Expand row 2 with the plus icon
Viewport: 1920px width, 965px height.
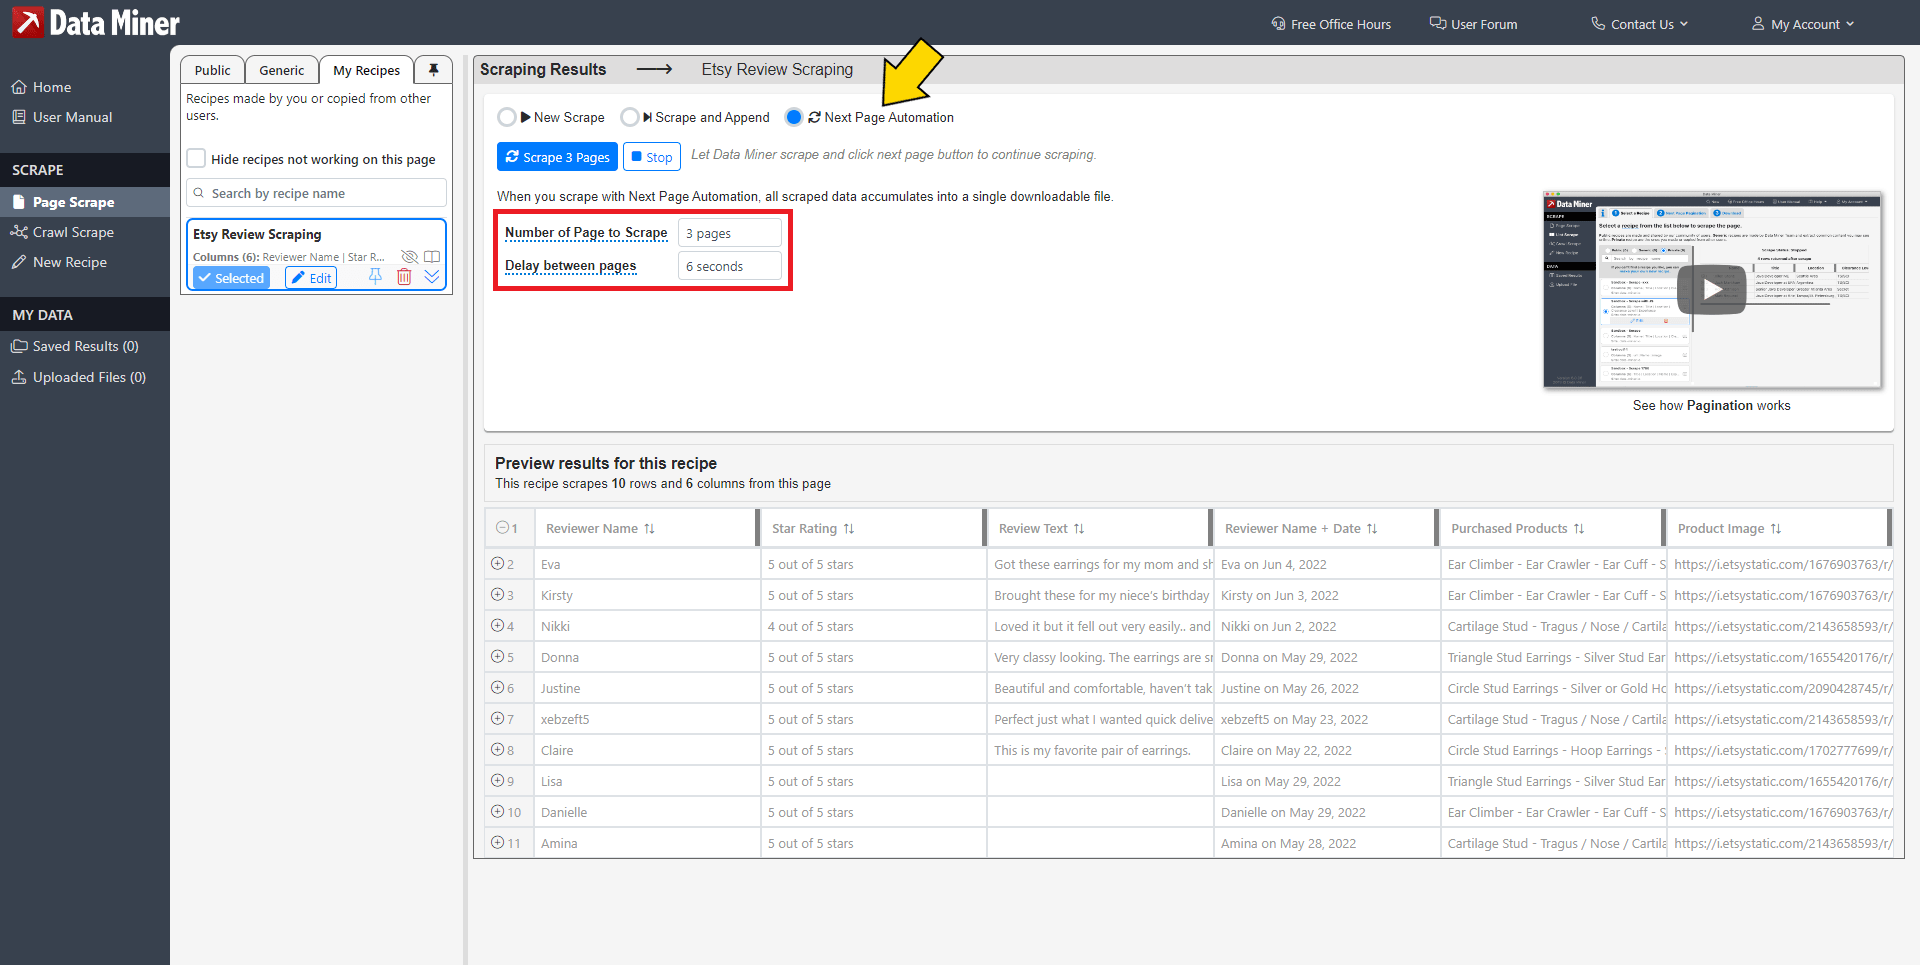coord(498,564)
